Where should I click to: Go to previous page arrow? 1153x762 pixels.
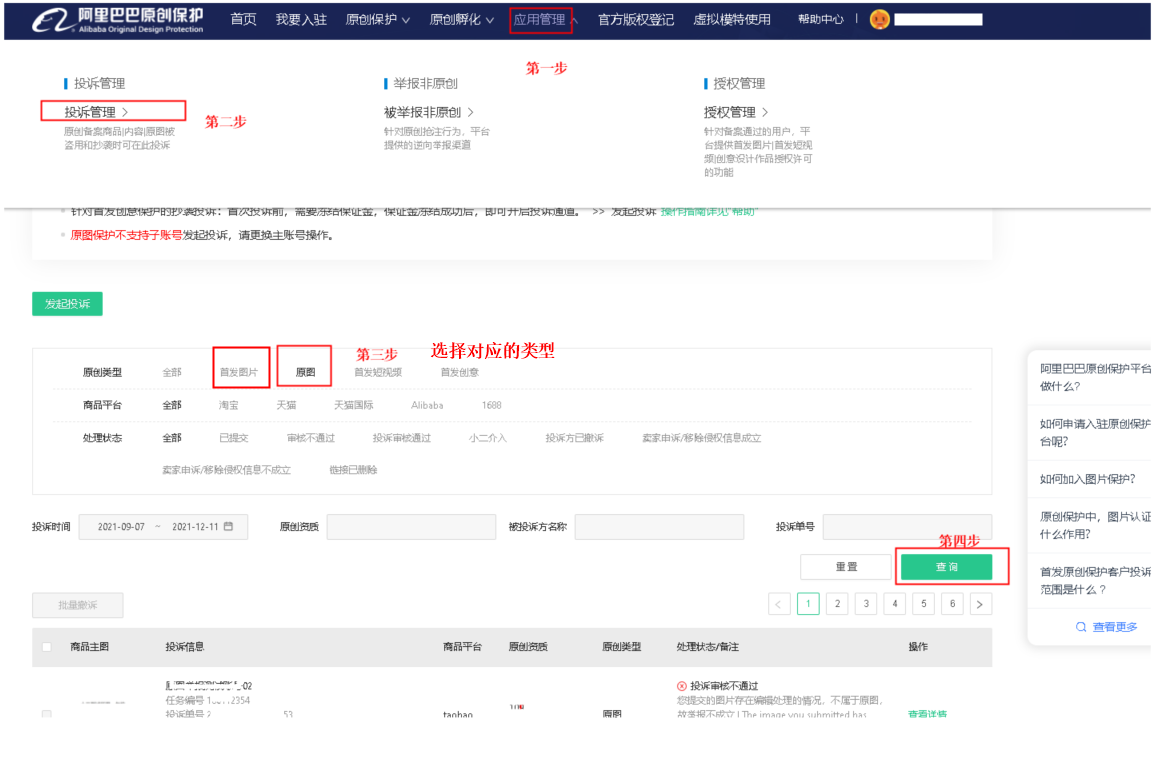coord(779,604)
